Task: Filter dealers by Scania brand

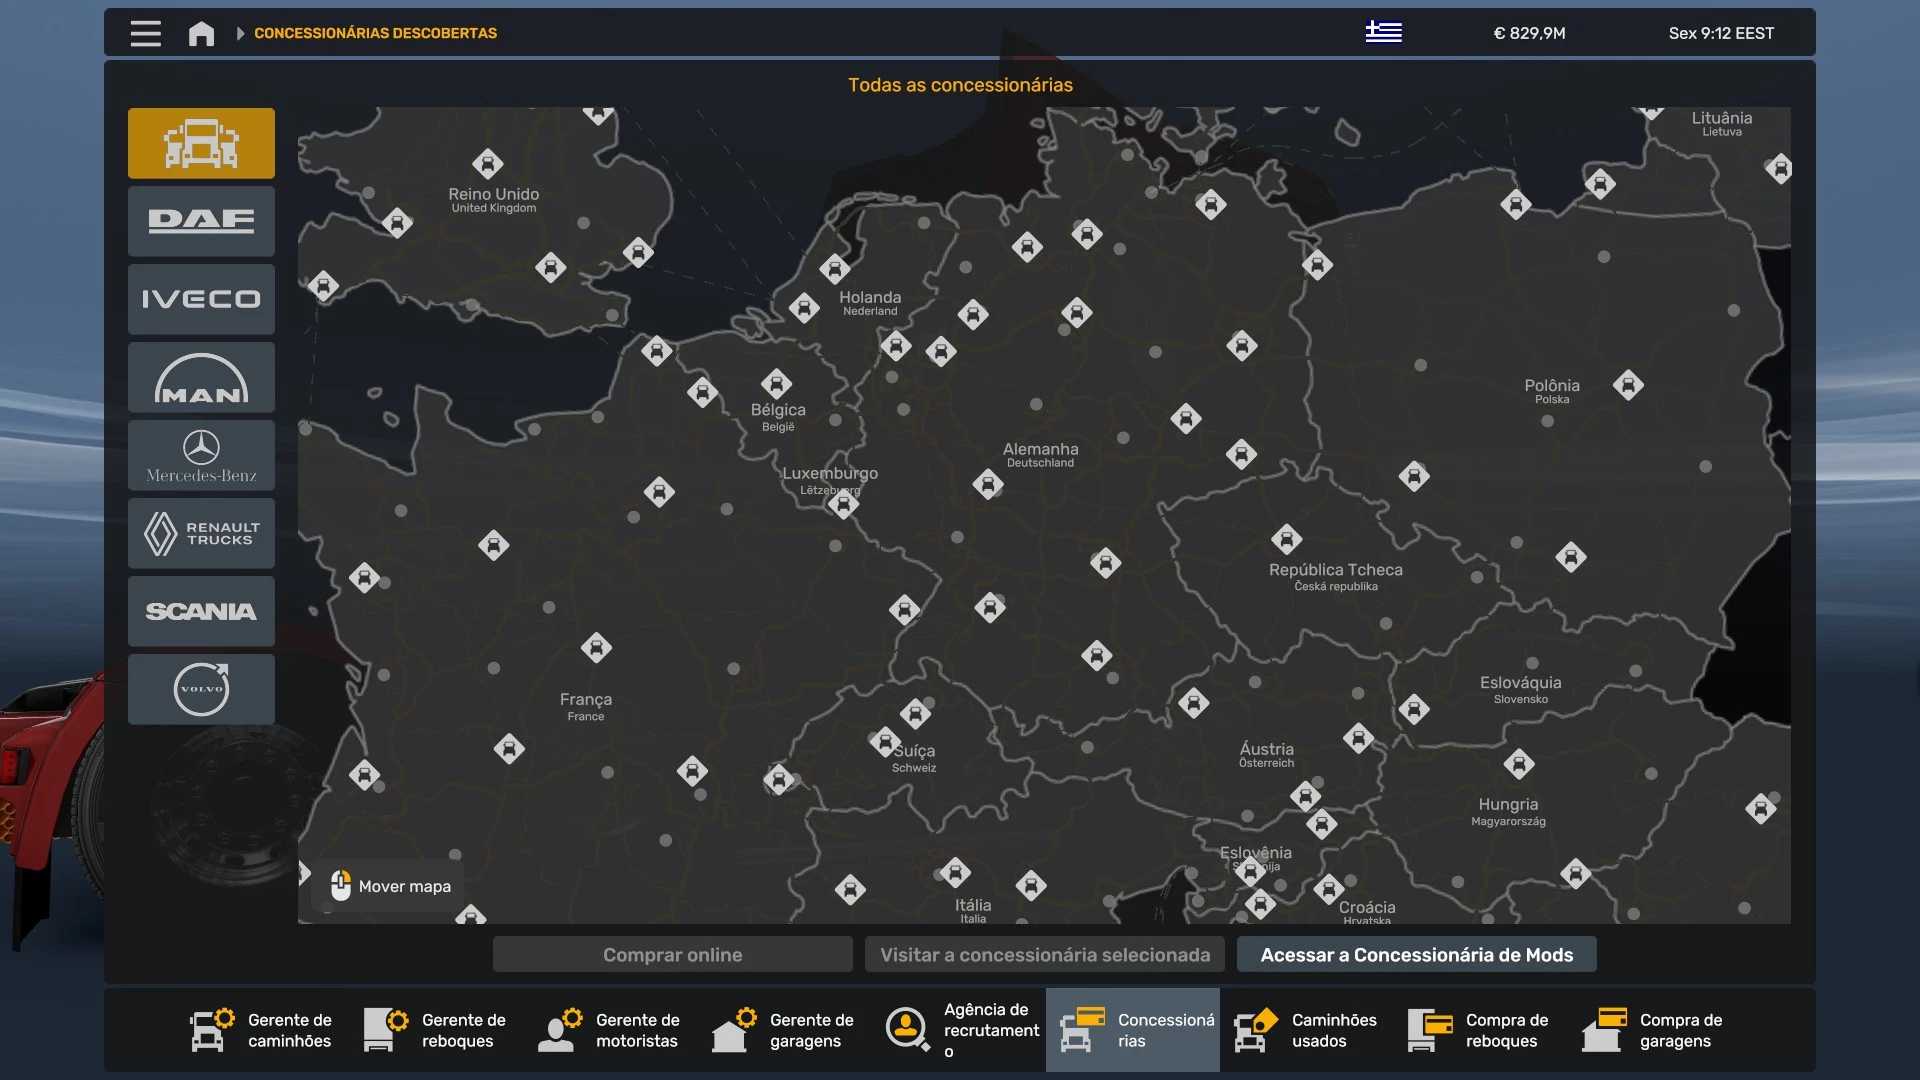Action: [x=201, y=611]
